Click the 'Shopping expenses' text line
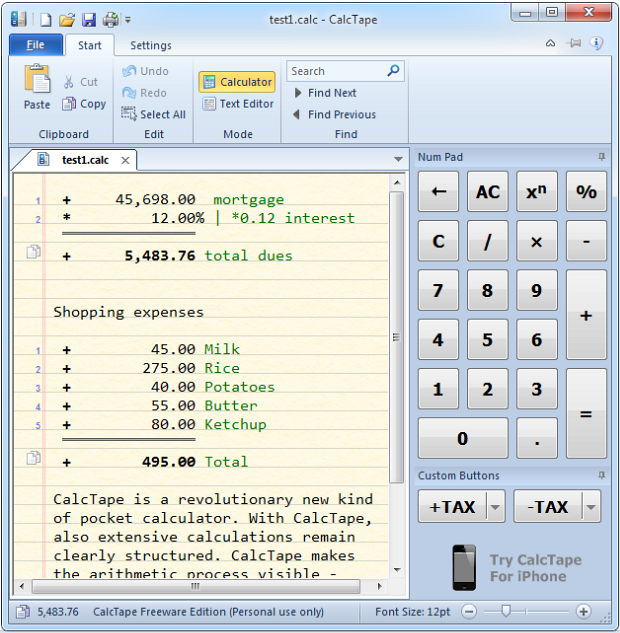 coord(128,312)
